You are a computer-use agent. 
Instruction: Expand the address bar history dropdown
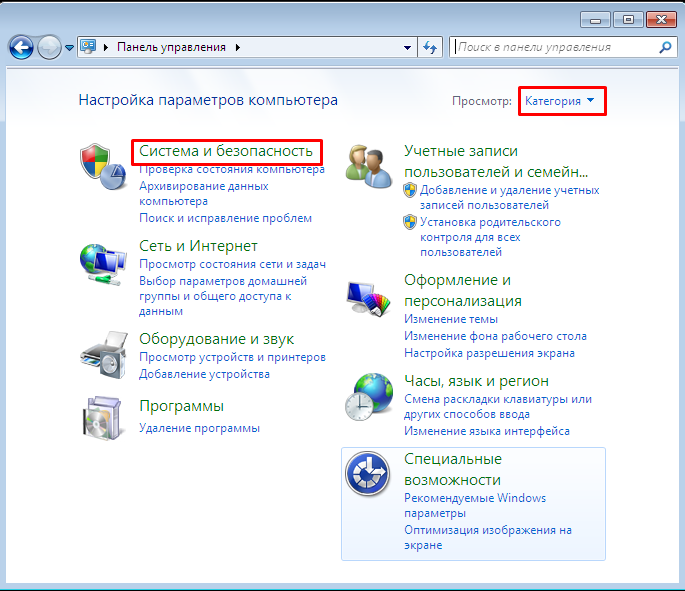point(407,47)
